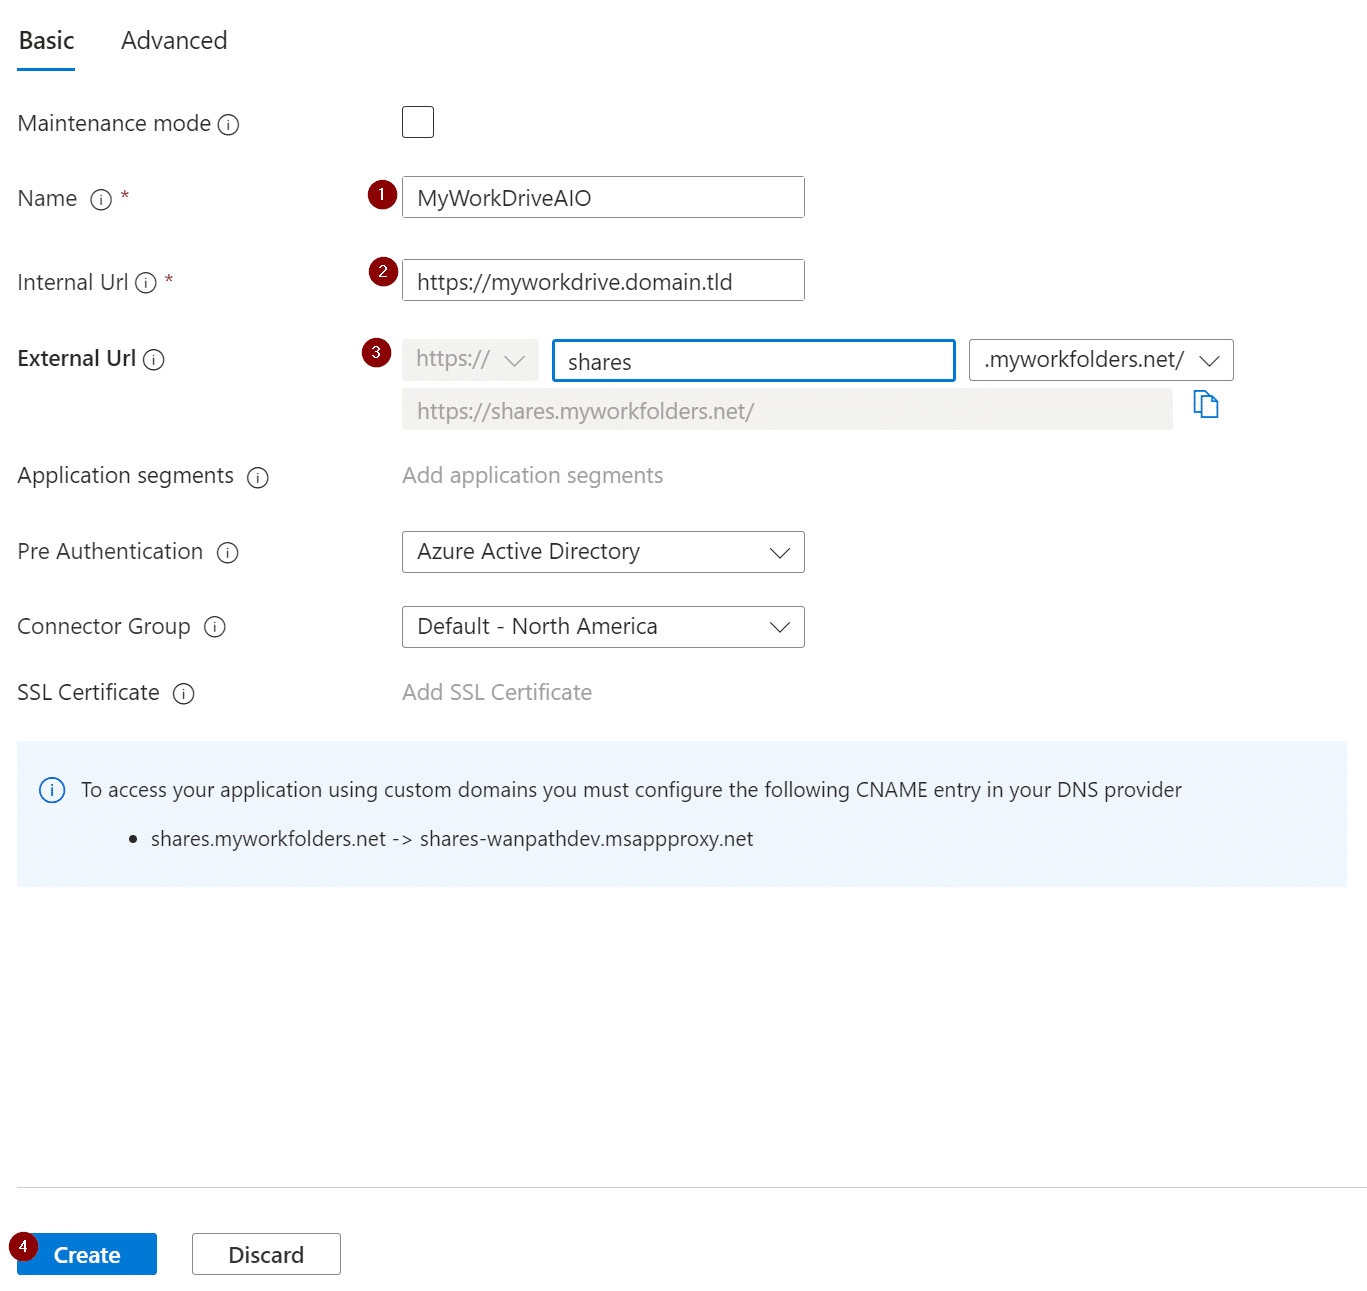This screenshot has height=1291, width=1367.
Task: Click the Pre Authentication info icon
Action: point(228,553)
